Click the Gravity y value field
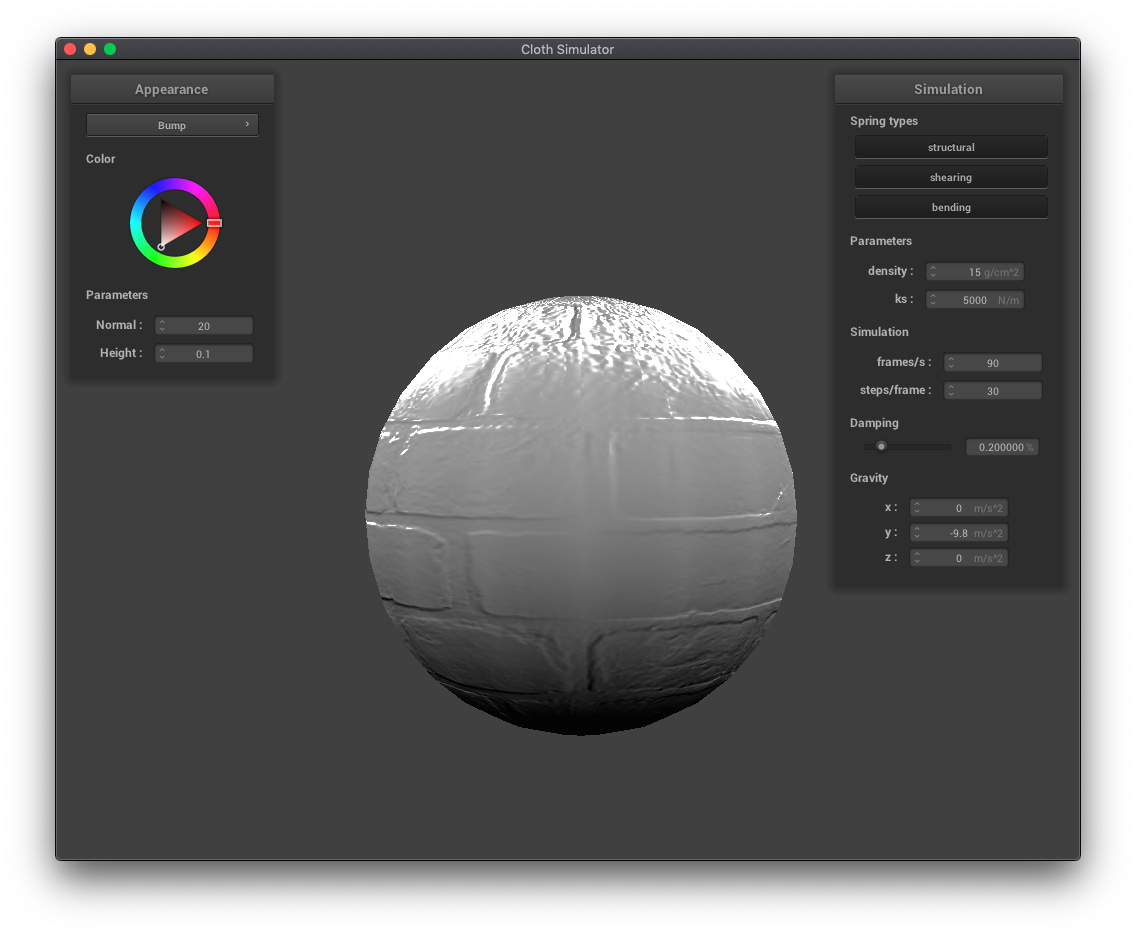The width and height of the screenshot is (1136, 934). 958,533
